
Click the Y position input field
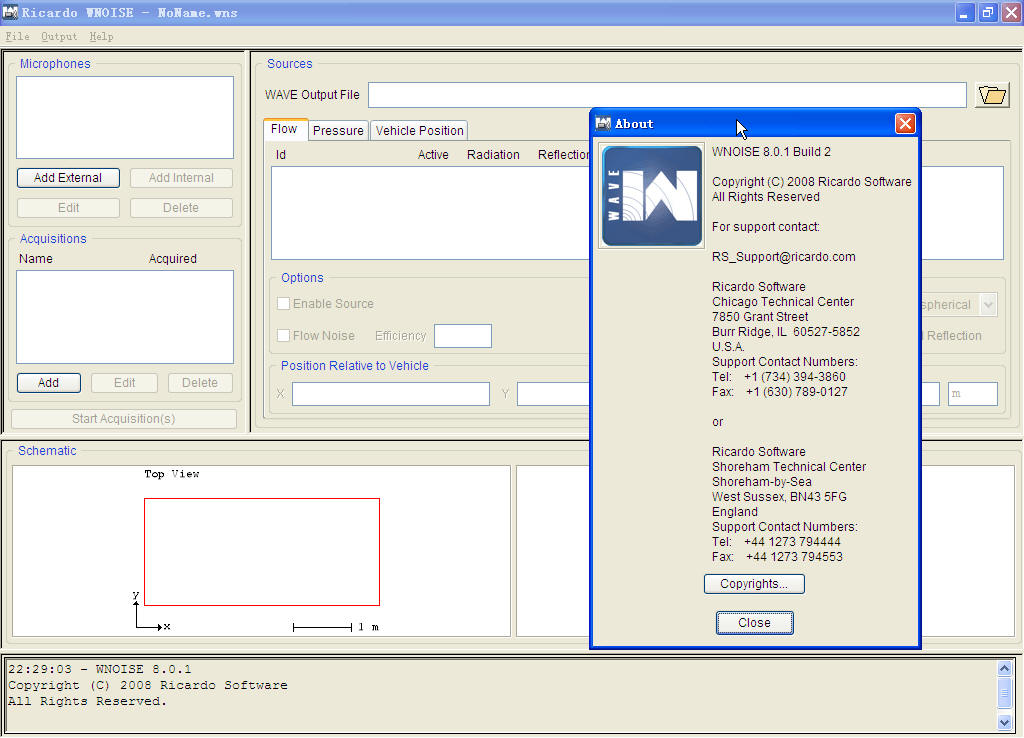point(554,394)
